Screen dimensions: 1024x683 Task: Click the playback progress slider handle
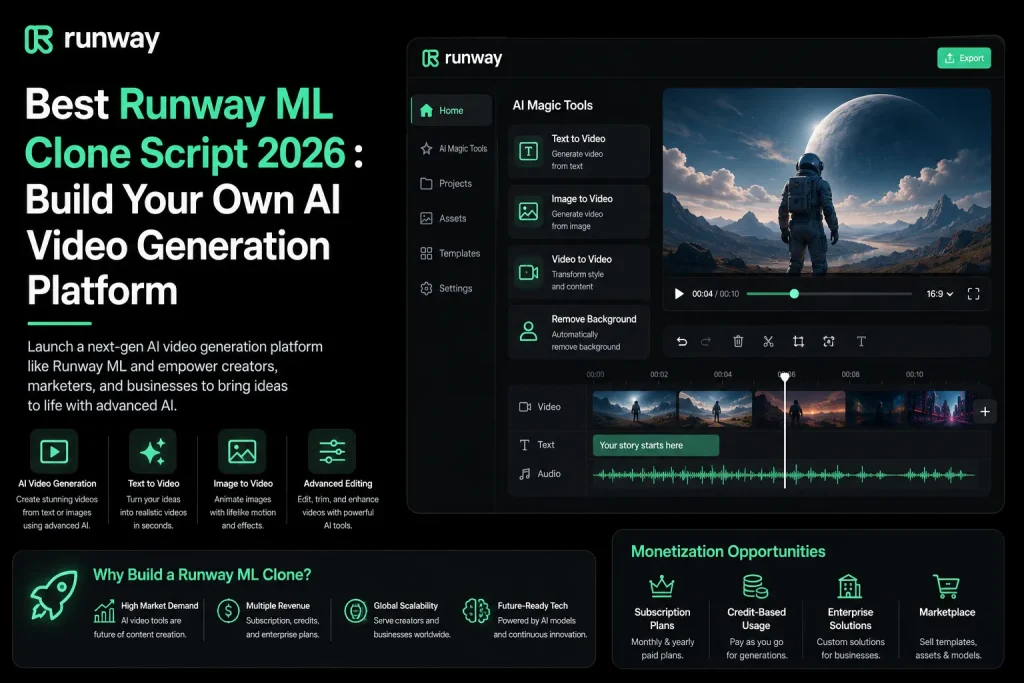(x=794, y=294)
